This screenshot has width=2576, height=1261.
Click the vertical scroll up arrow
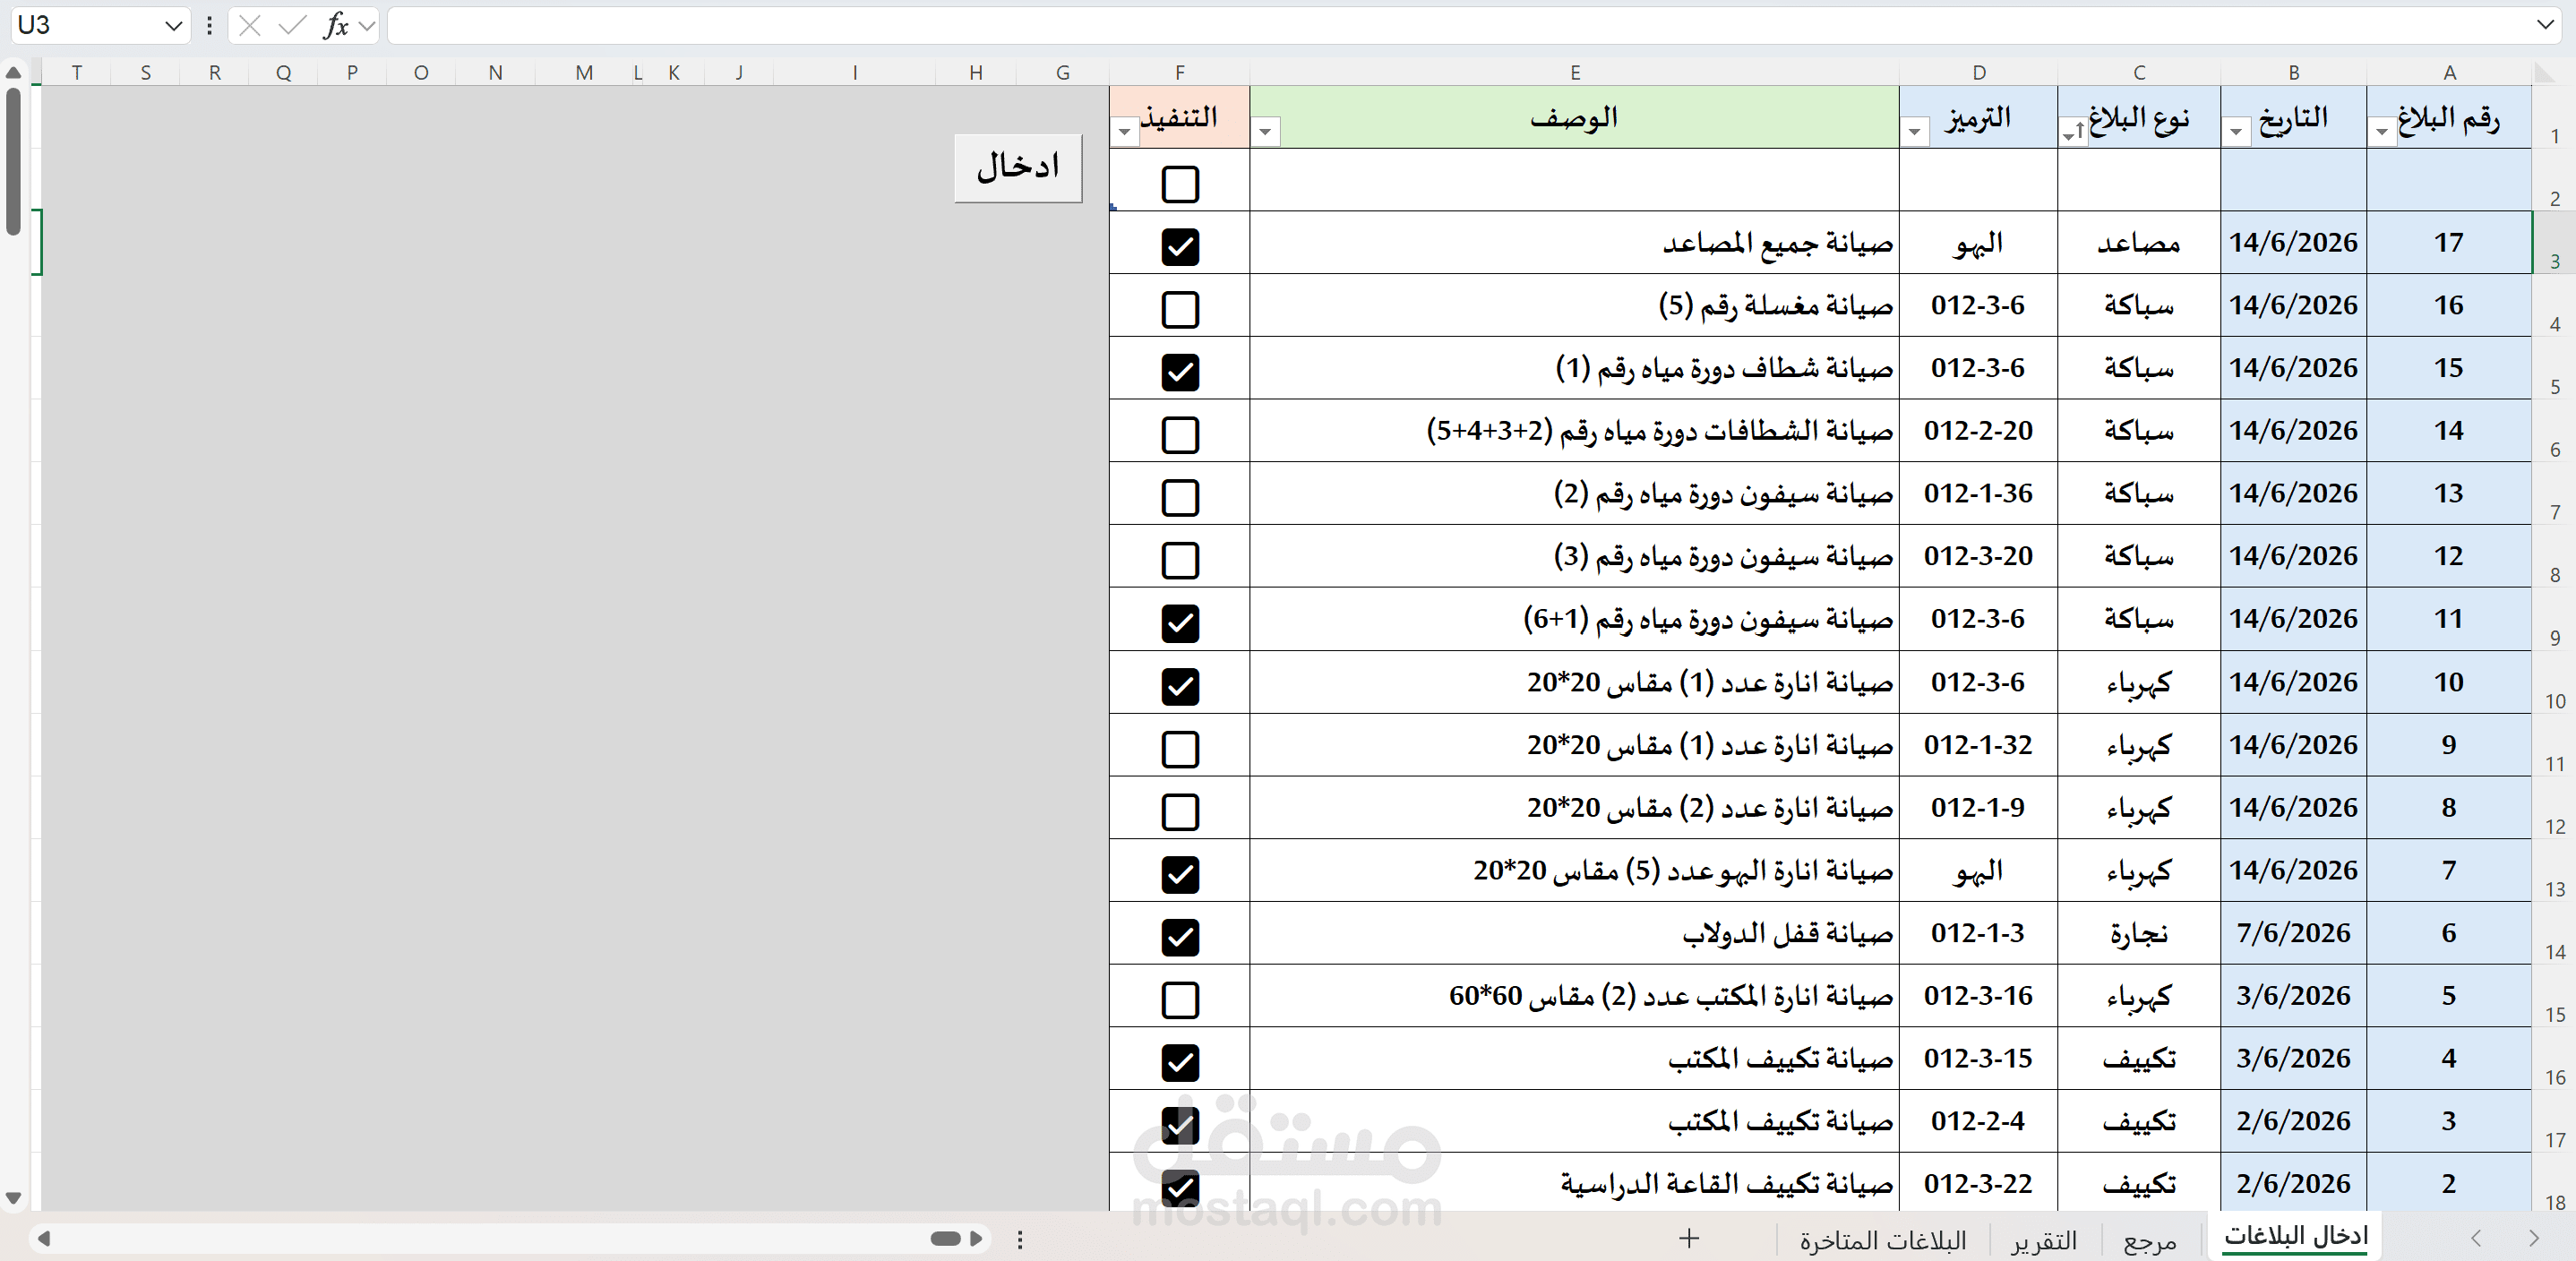point(13,73)
